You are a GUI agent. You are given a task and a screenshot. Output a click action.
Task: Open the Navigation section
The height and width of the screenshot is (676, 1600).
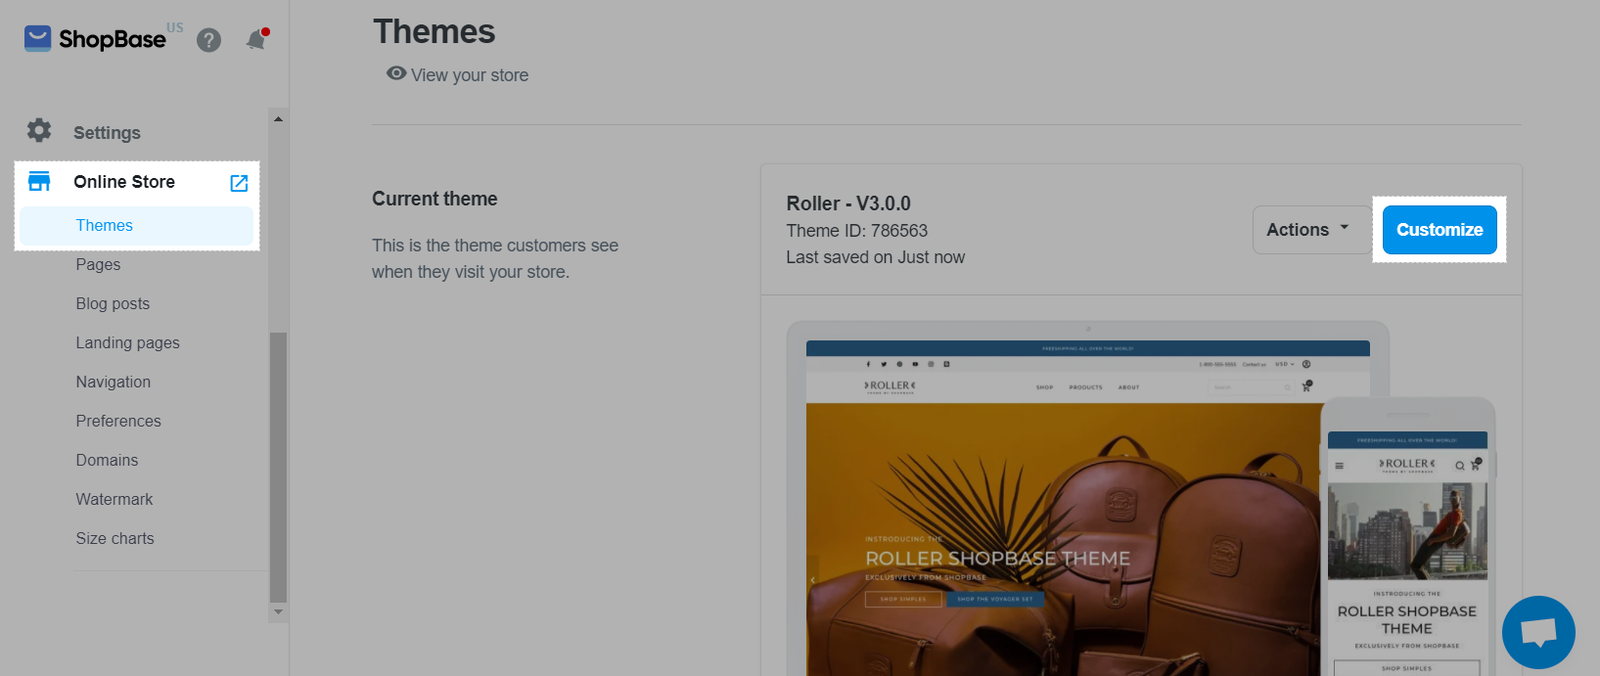pyautogui.click(x=113, y=382)
